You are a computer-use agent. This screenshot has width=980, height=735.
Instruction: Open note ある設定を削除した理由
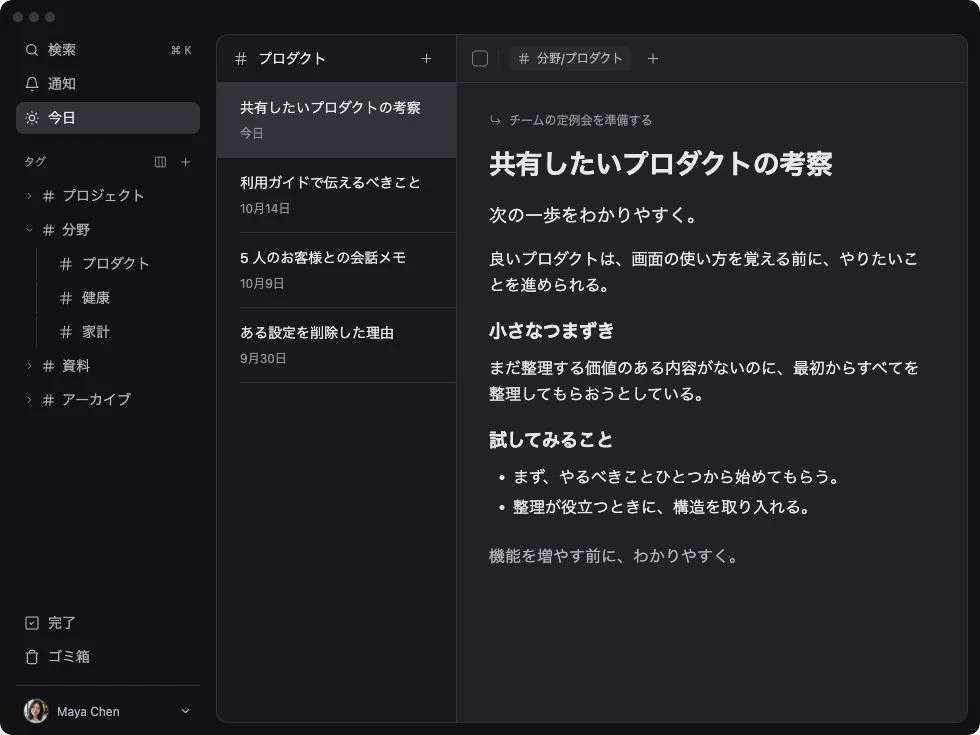pyautogui.click(x=336, y=345)
